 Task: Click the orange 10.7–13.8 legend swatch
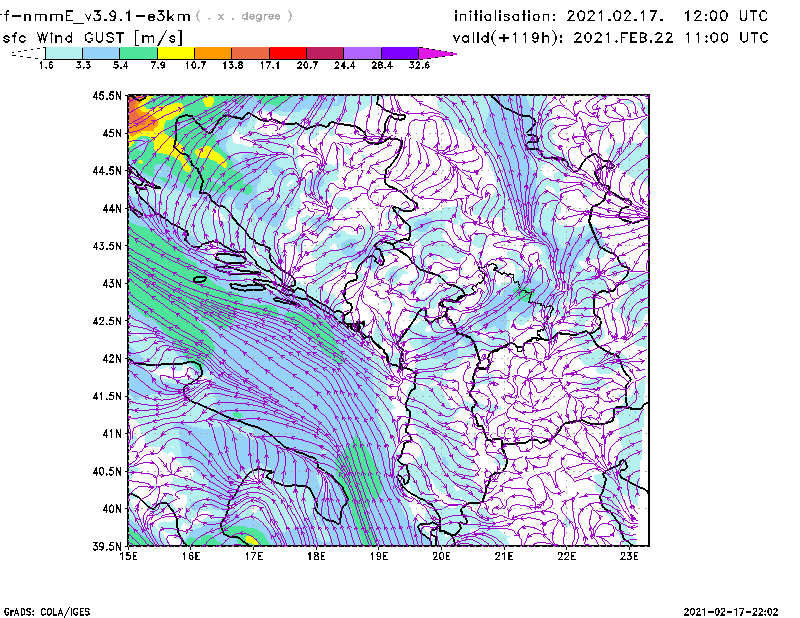[x=213, y=53]
